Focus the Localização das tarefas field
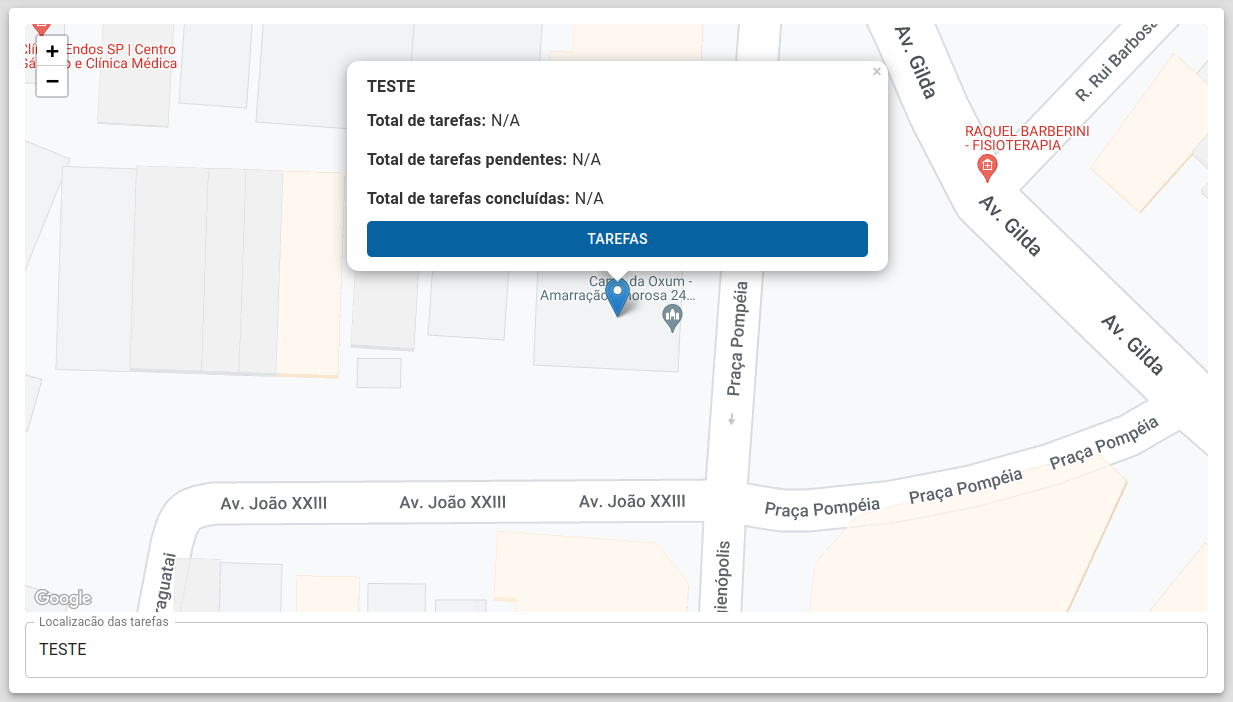The width and height of the screenshot is (1233, 702). (x=616, y=650)
